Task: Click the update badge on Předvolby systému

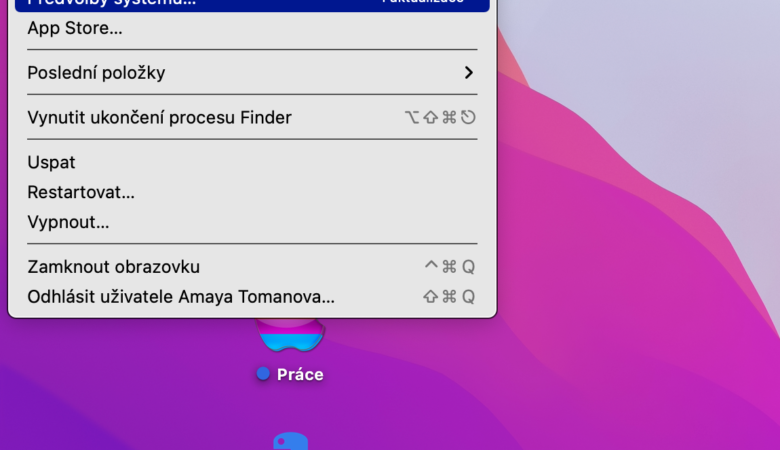Action: pyautogui.click(x=422, y=3)
